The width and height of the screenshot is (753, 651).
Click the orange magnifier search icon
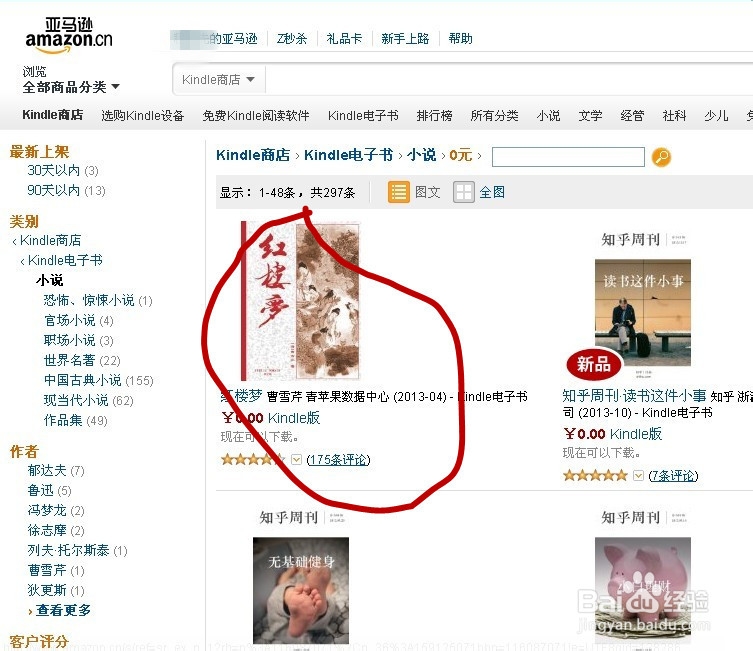[x=661, y=157]
